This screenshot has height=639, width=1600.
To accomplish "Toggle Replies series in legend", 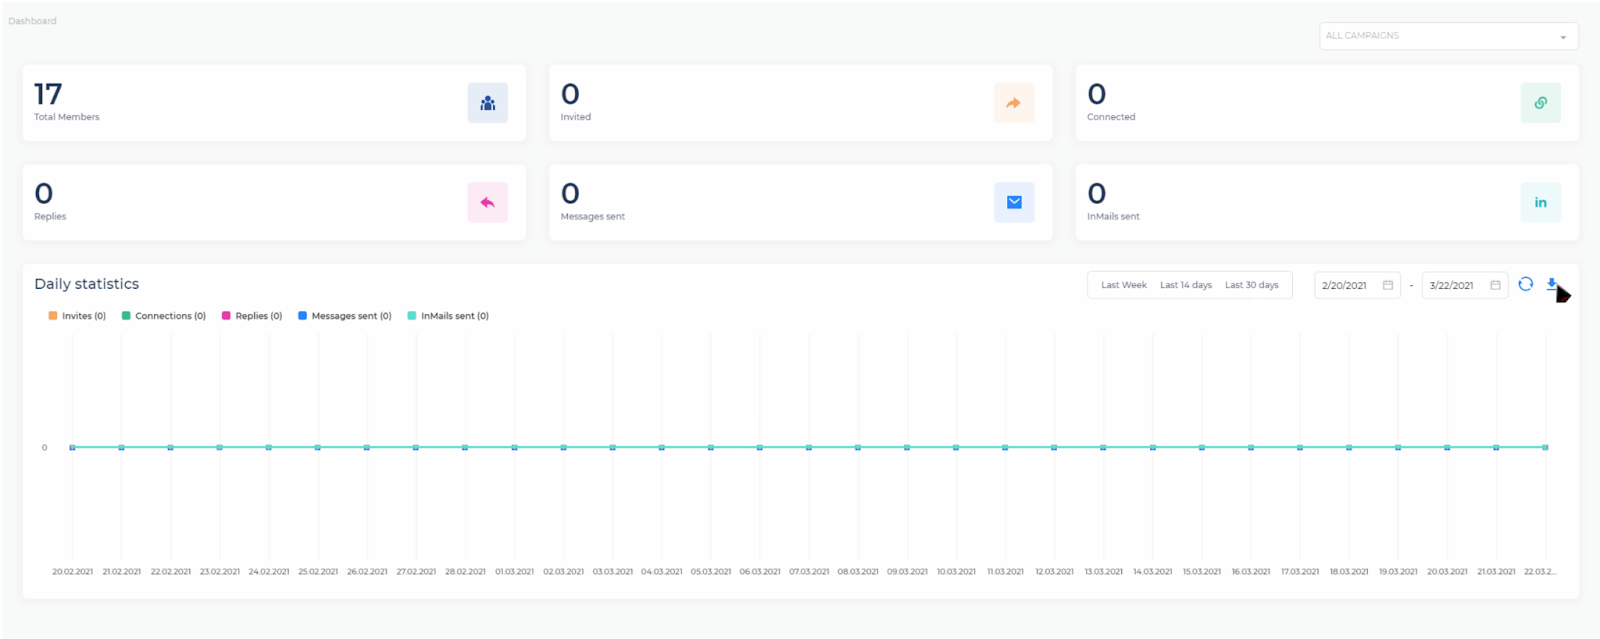I will tap(252, 316).
